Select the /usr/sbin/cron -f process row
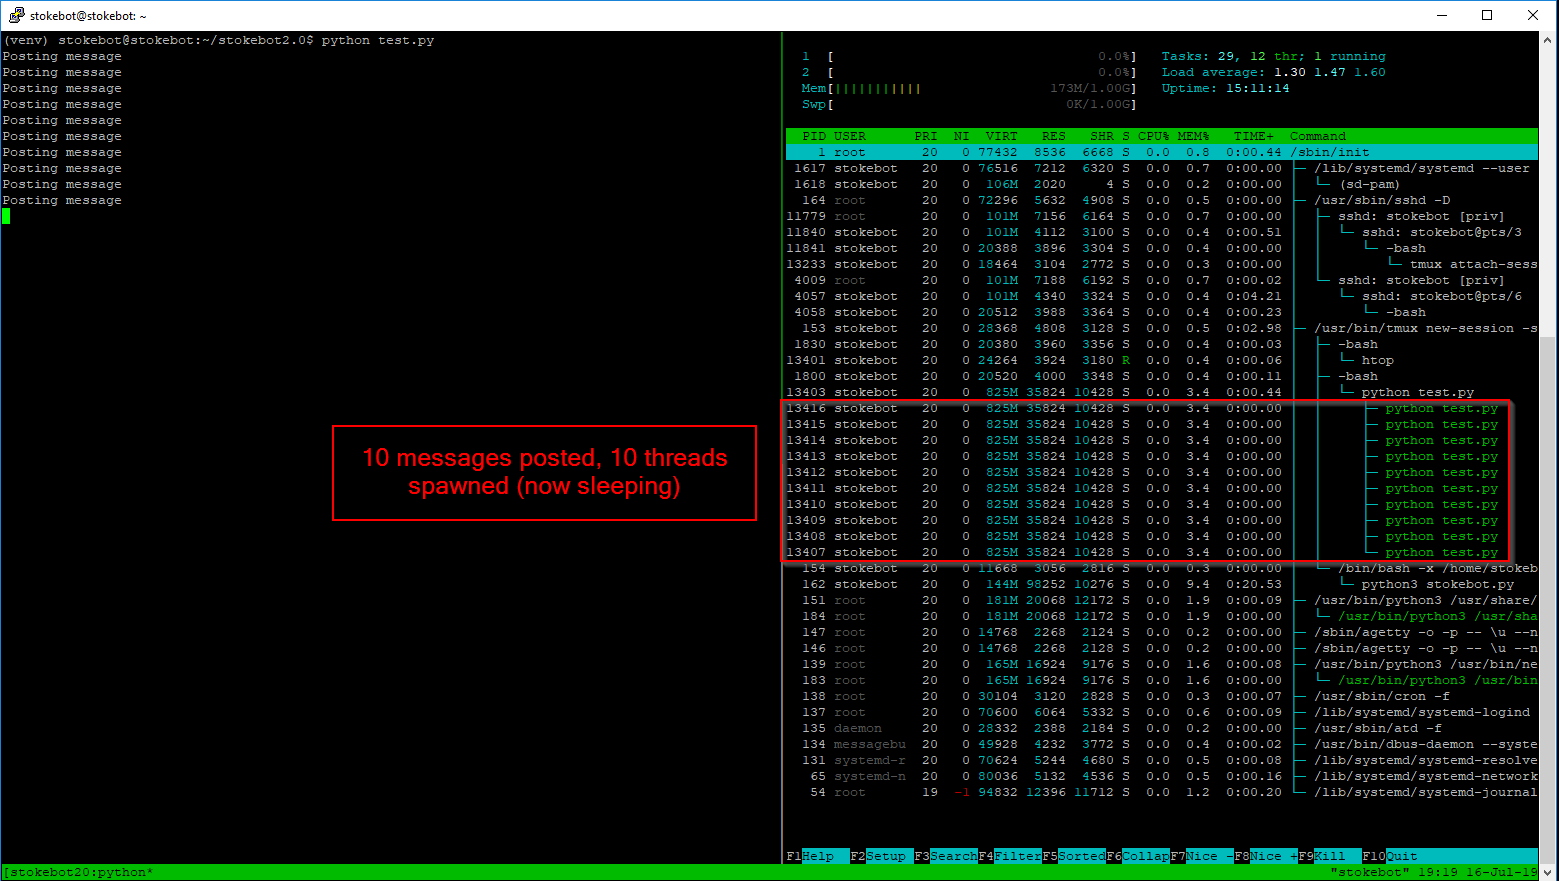 [x=1162, y=696]
